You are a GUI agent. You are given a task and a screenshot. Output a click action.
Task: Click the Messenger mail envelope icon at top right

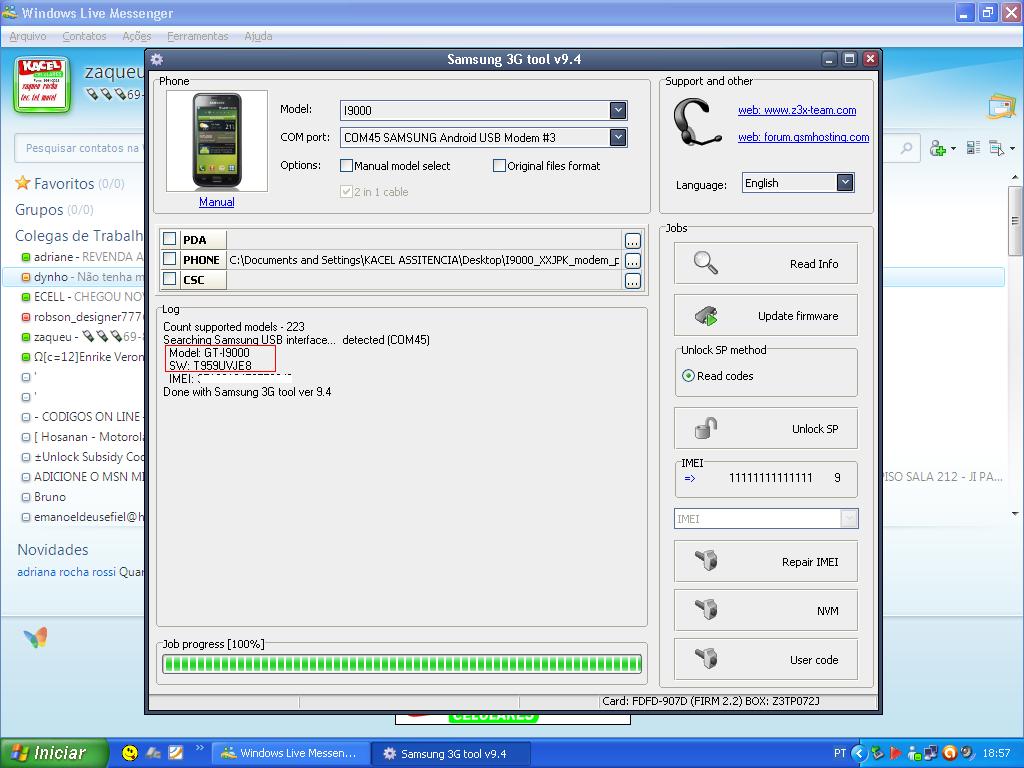click(x=1001, y=107)
